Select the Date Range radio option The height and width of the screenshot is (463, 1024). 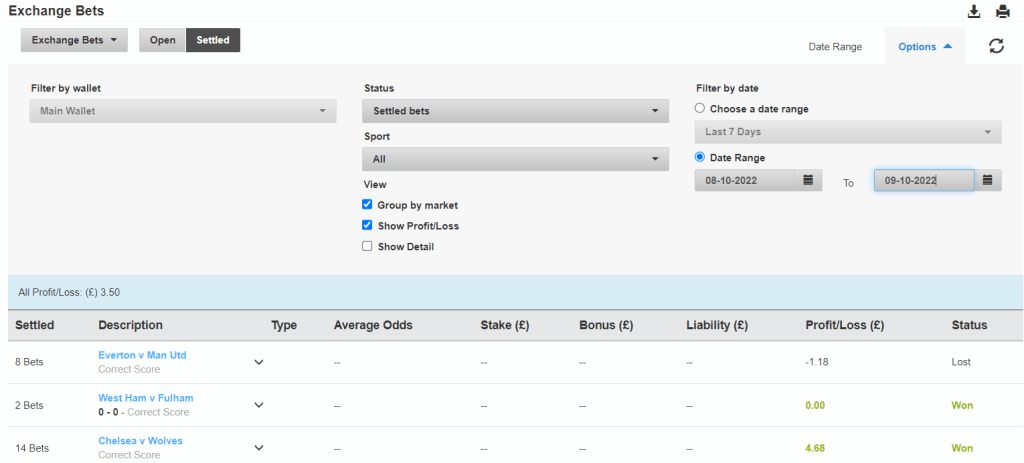pyautogui.click(x=700, y=158)
